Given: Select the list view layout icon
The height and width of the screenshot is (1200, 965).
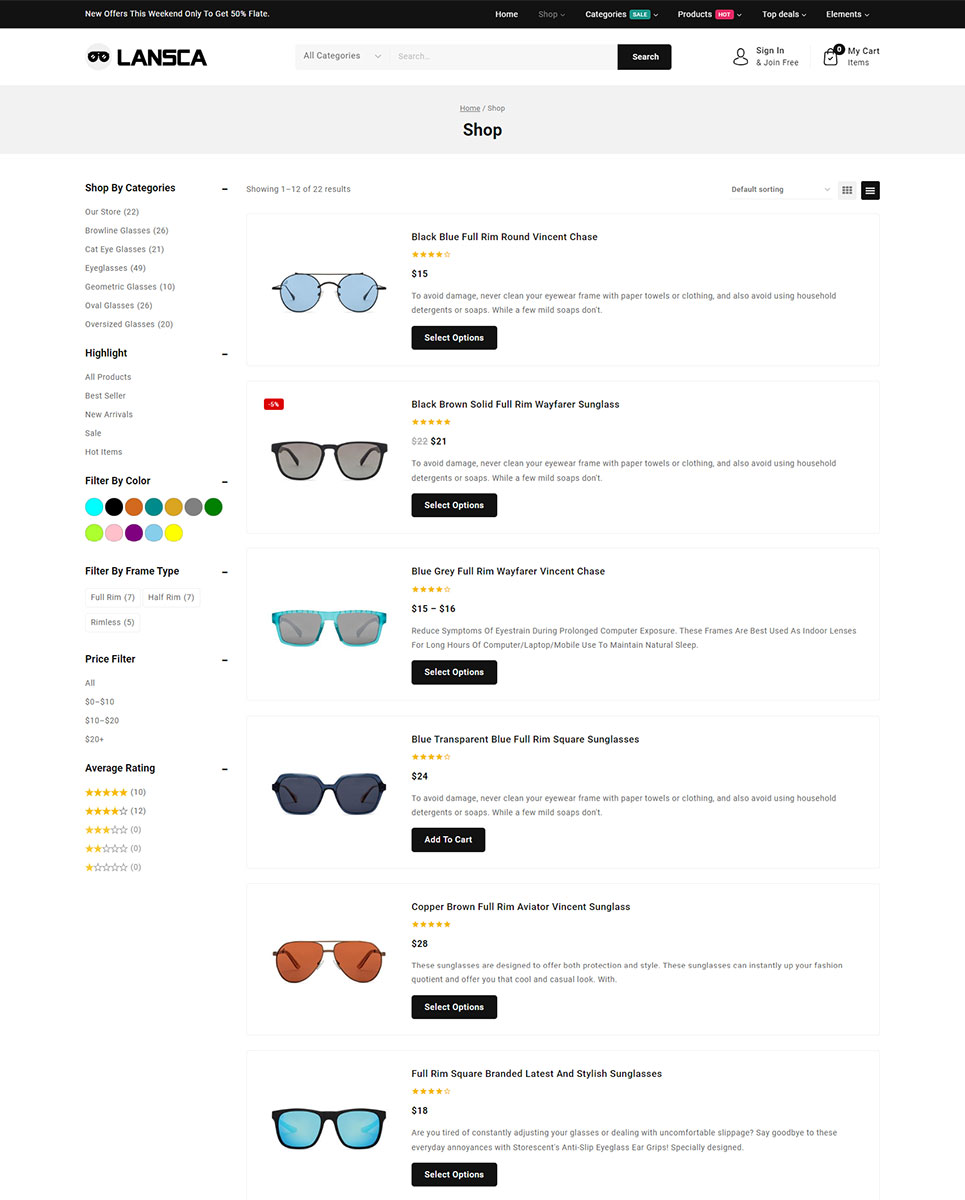Looking at the screenshot, I should pos(870,190).
